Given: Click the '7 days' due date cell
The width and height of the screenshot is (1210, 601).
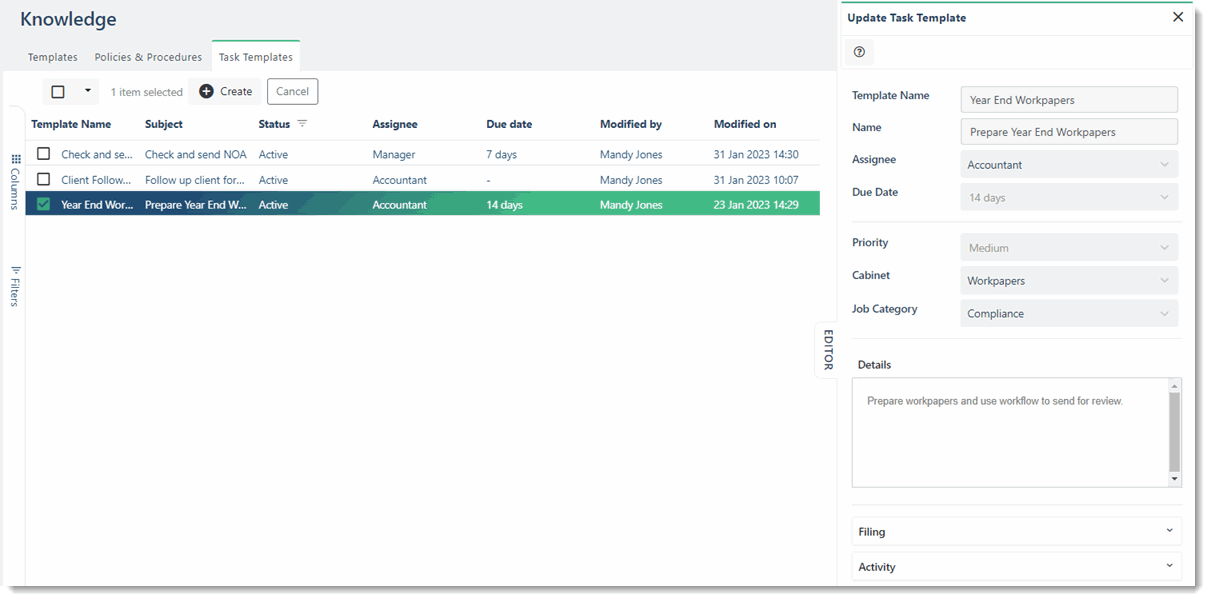Looking at the screenshot, I should [x=502, y=154].
